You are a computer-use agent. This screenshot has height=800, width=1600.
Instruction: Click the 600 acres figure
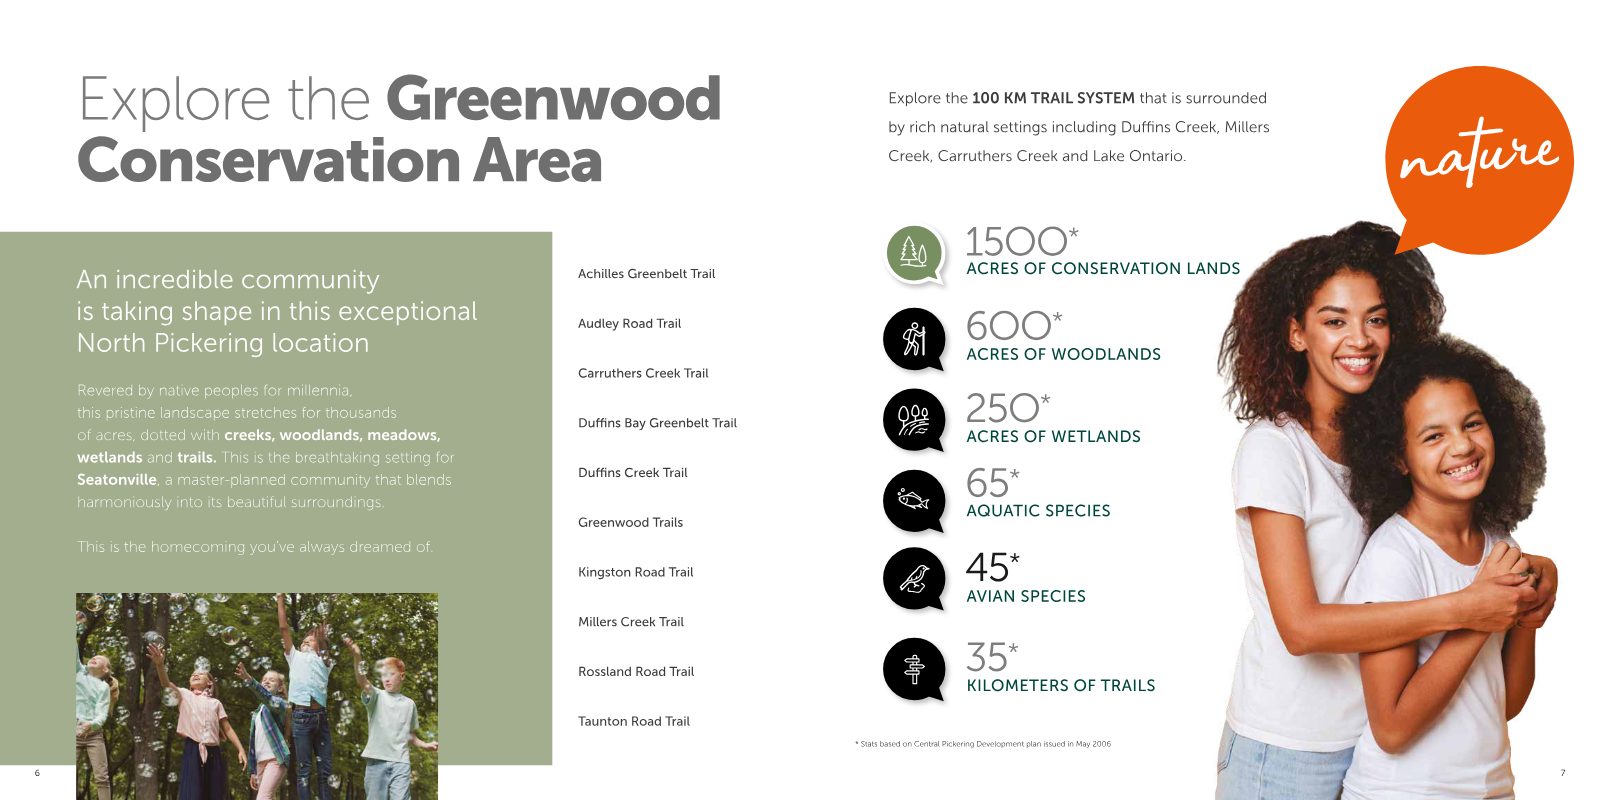click(1013, 326)
